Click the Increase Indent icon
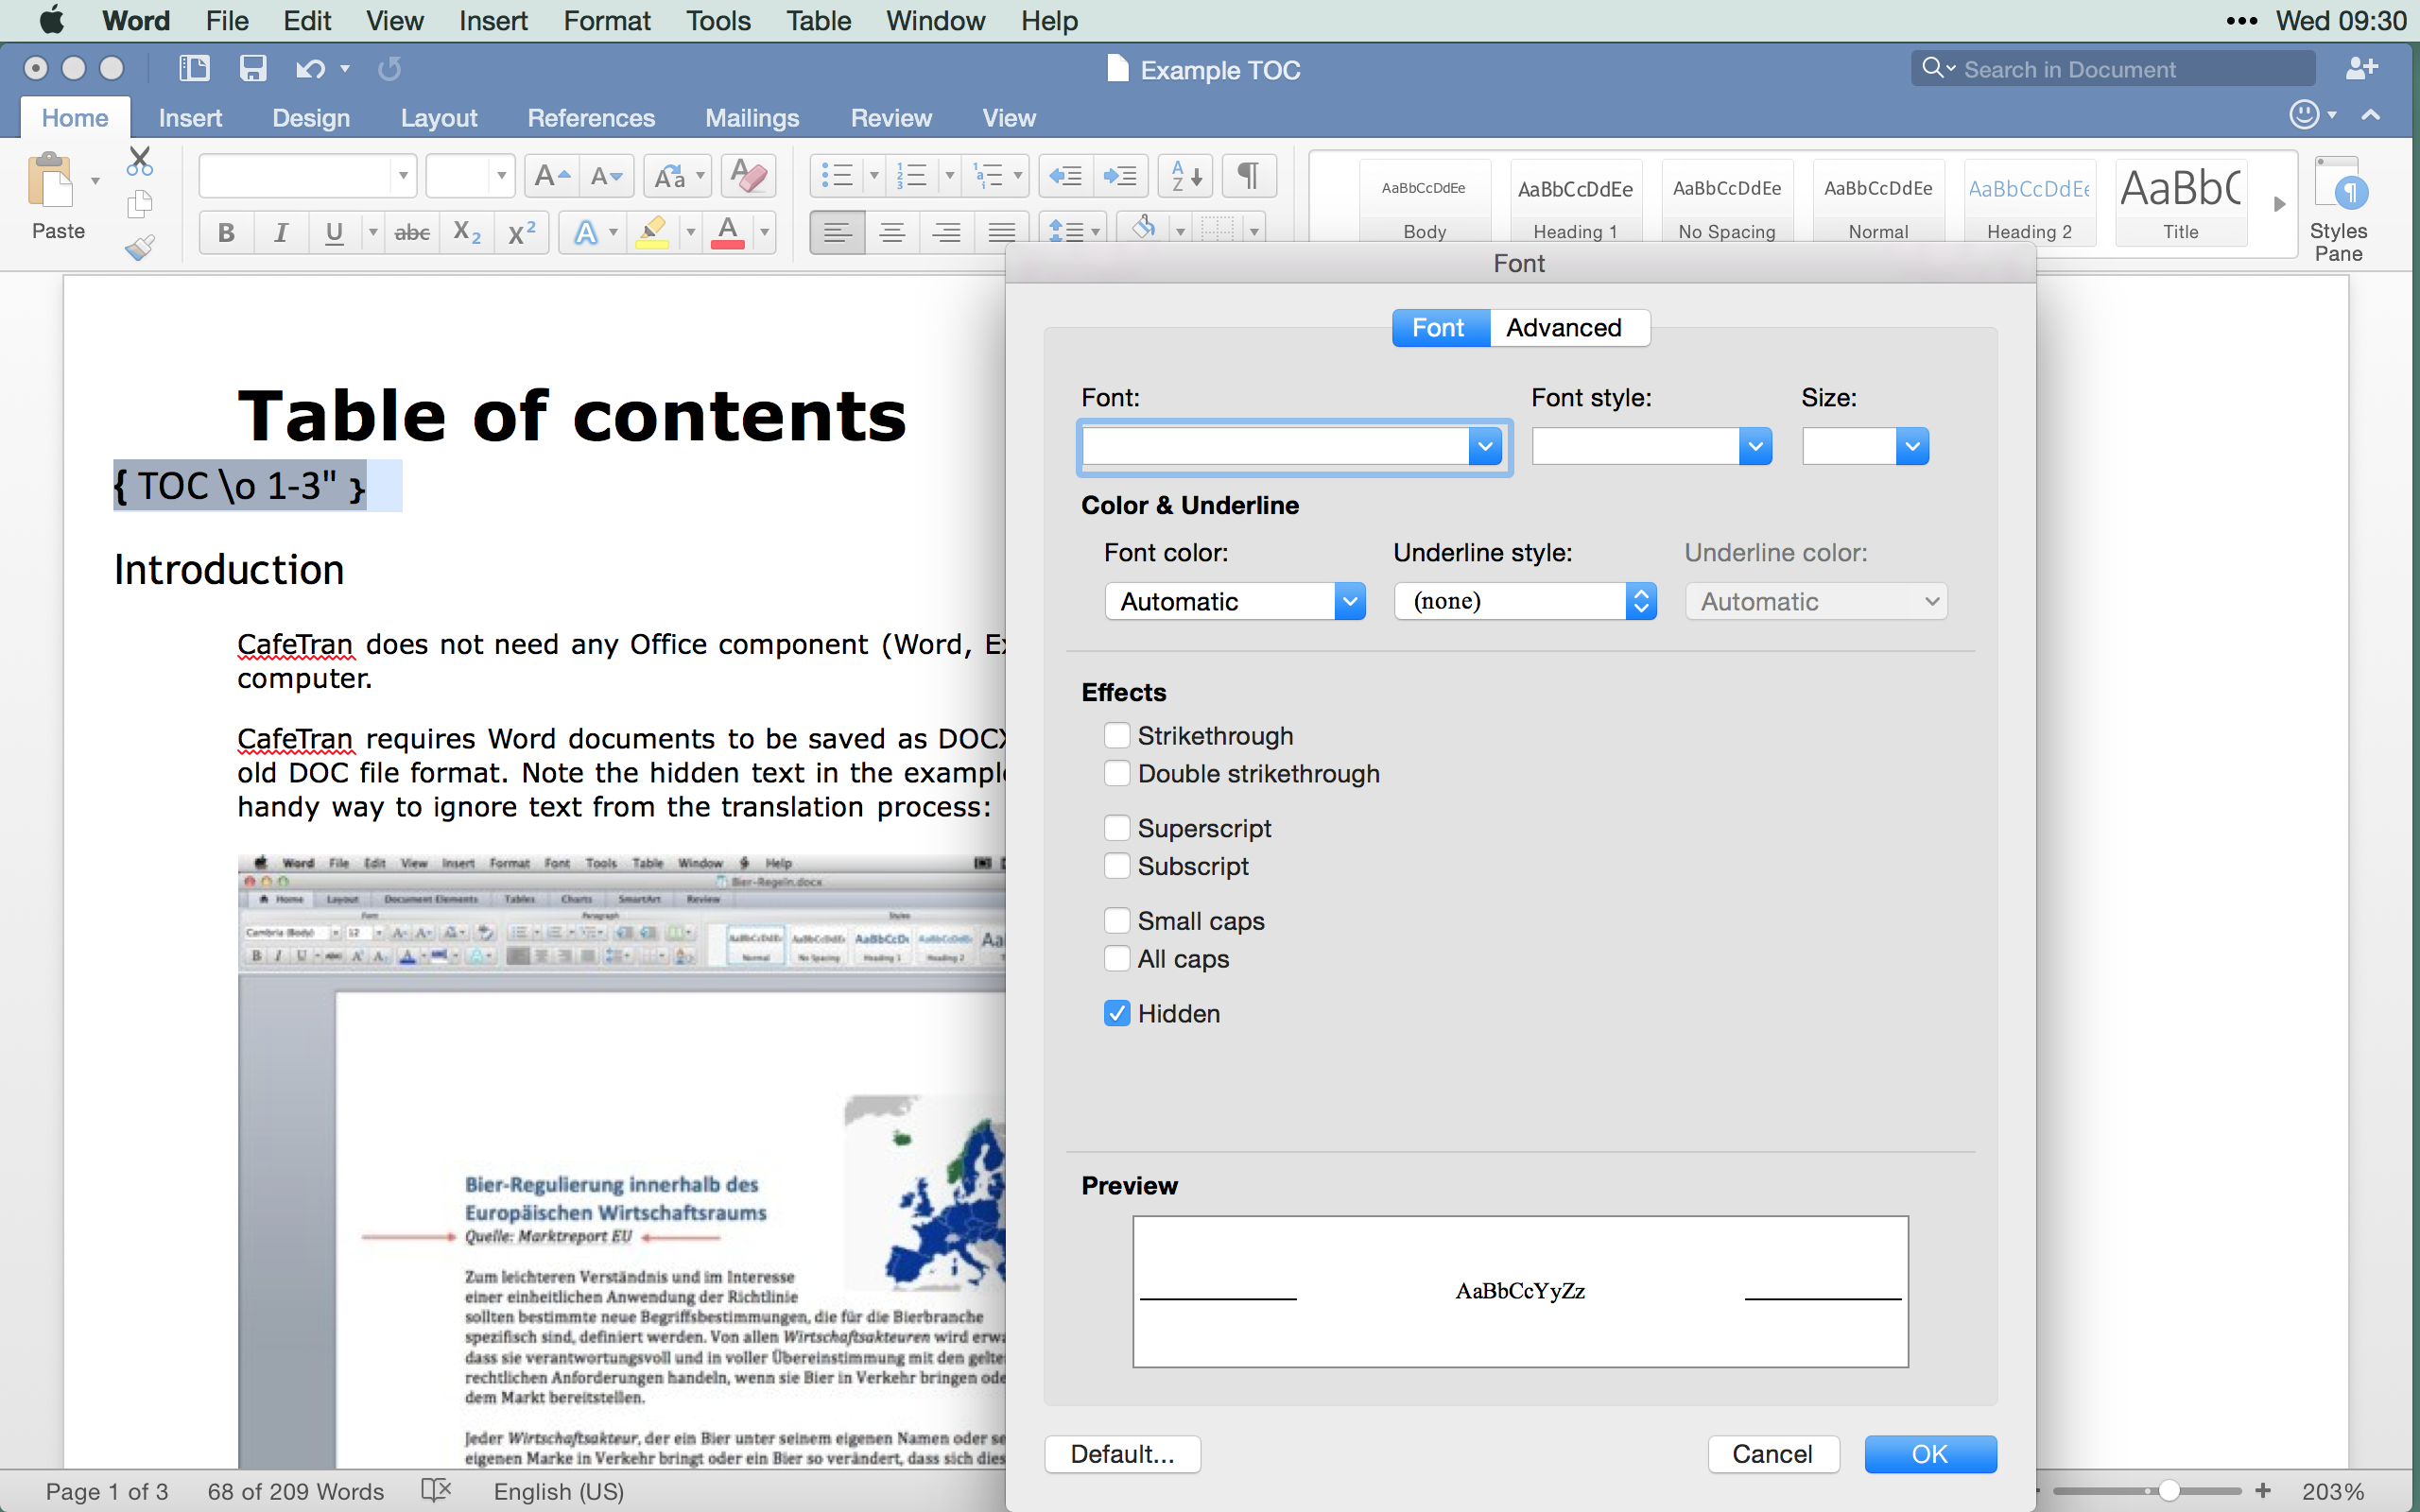This screenshot has height=1512, width=2420. 1119,176
